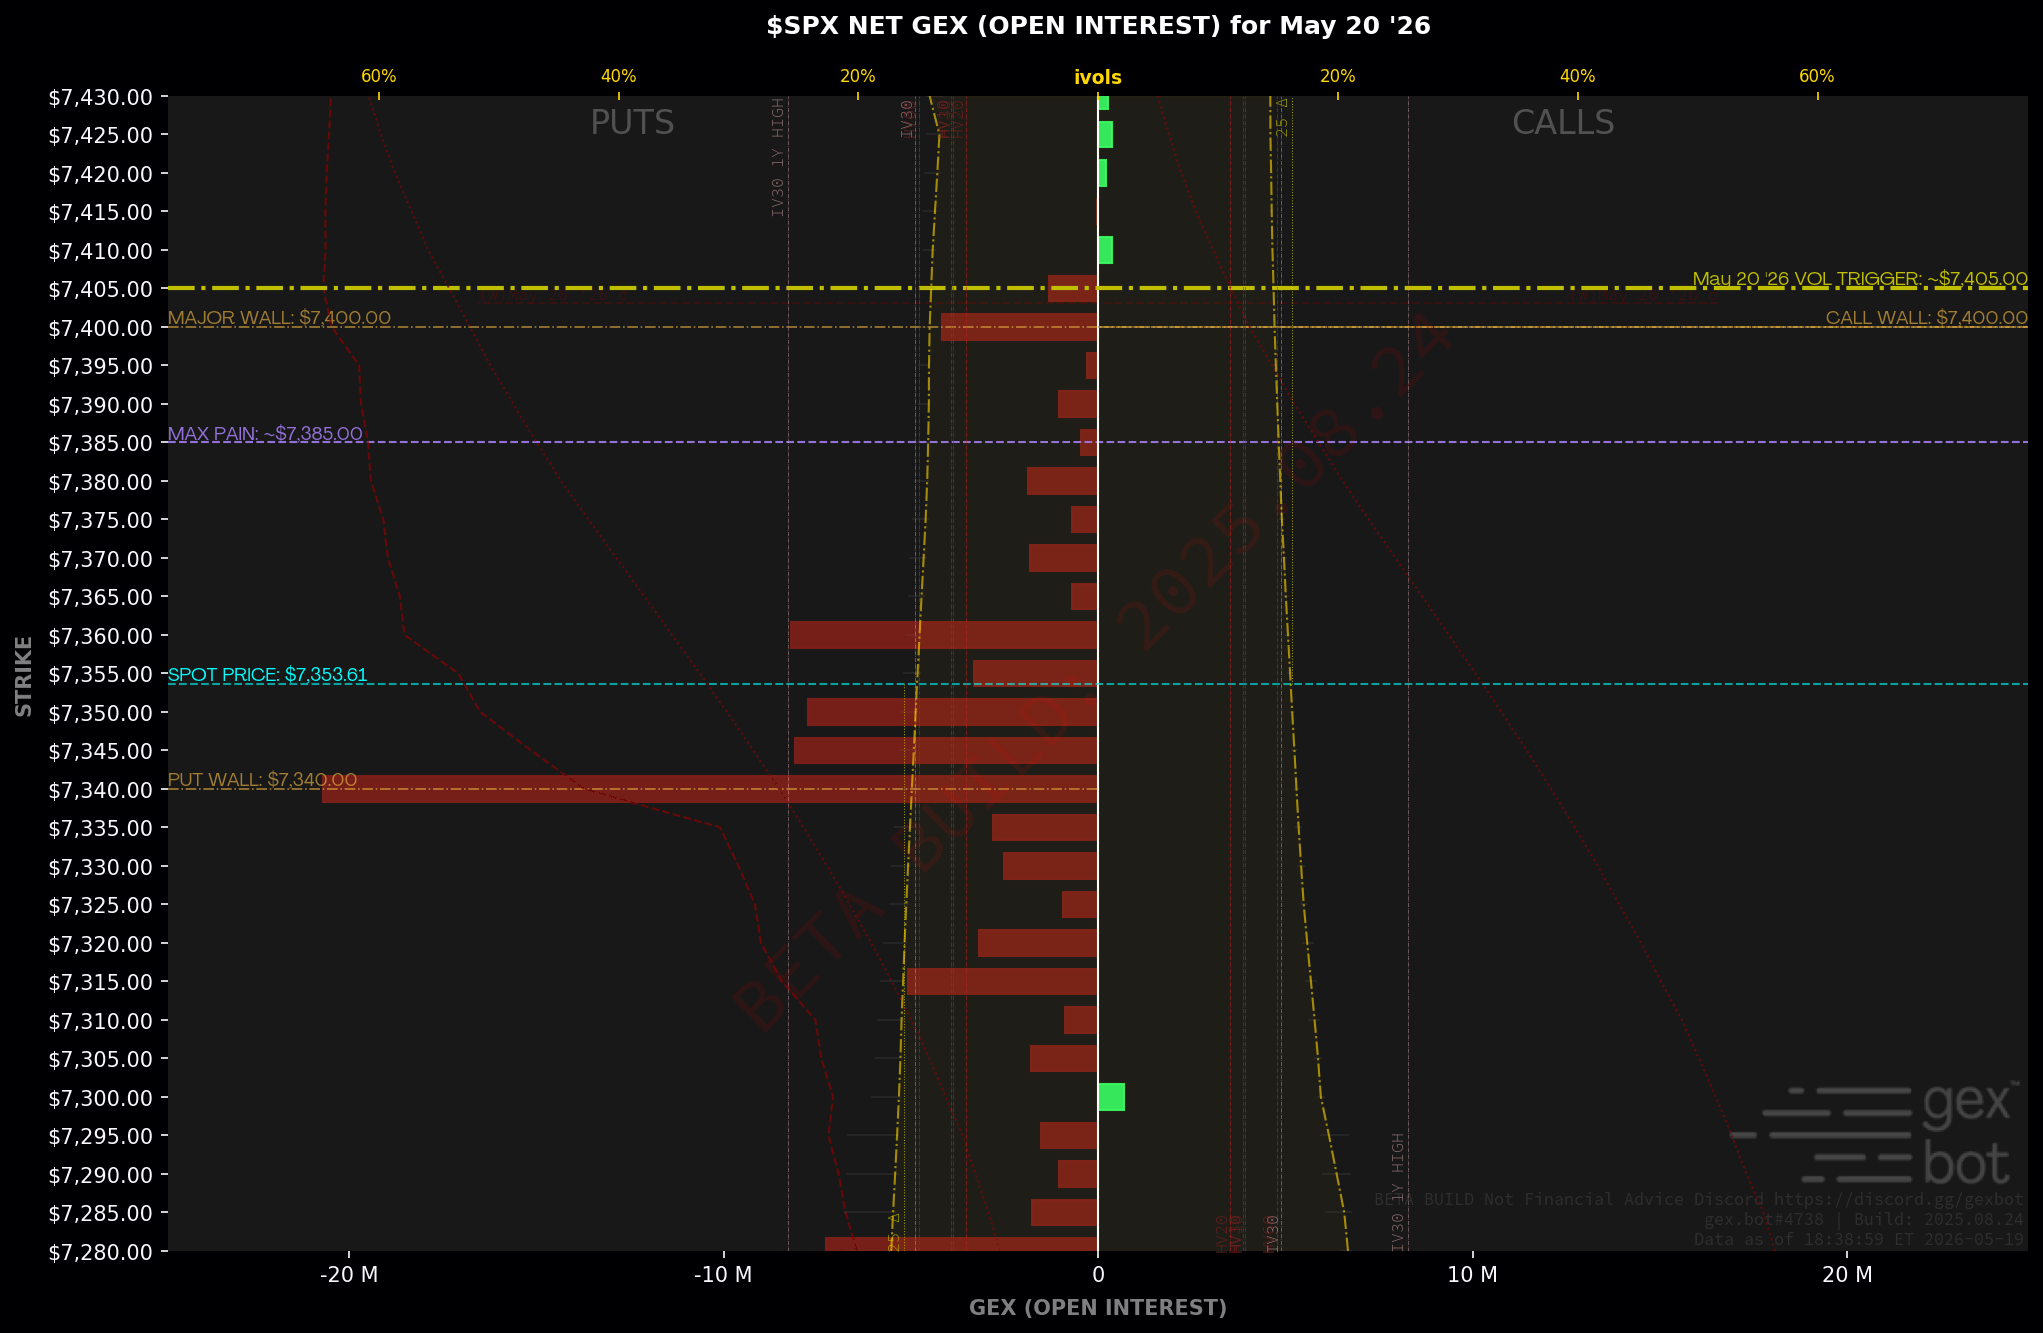Click the "10 M" x-axis tick
The image size is (2043, 1333).
pos(1473,1274)
